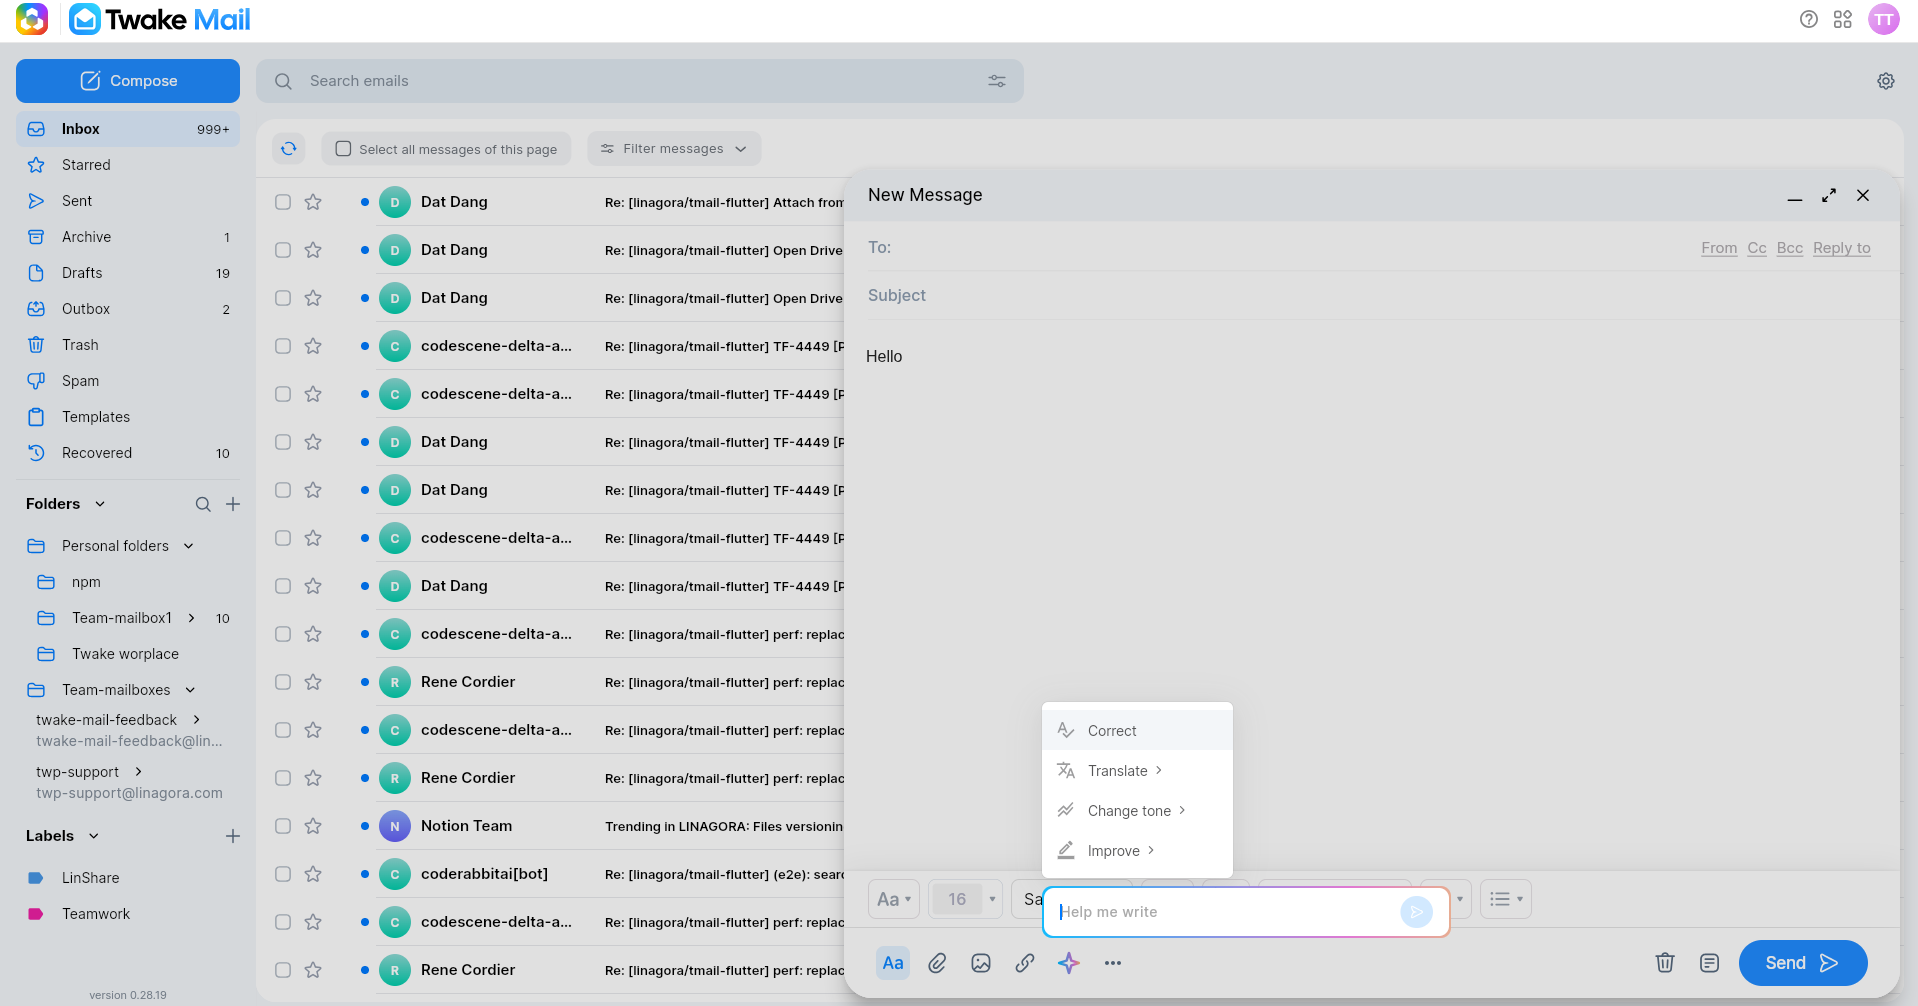
Task: Click the insert link icon
Action: coord(1025,963)
